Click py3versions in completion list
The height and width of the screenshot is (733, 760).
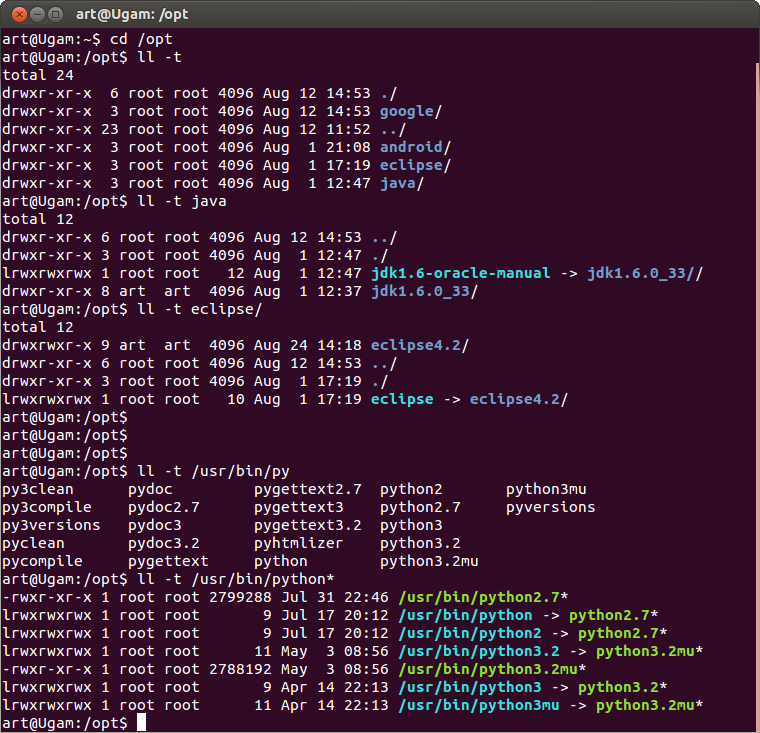51,526
